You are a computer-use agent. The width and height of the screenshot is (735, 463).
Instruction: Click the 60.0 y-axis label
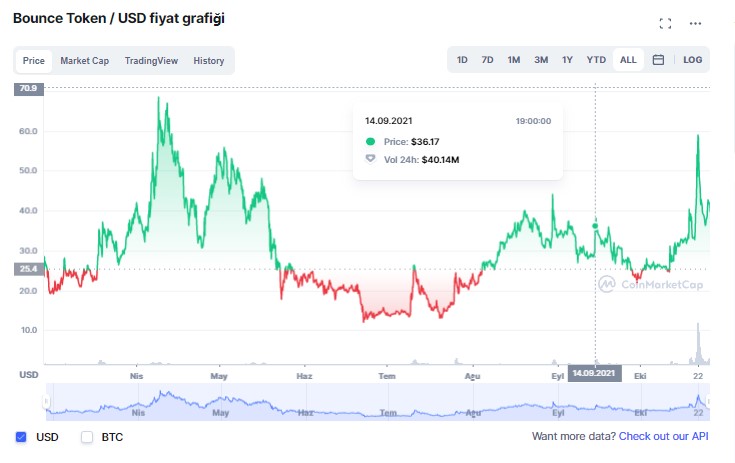coord(28,131)
